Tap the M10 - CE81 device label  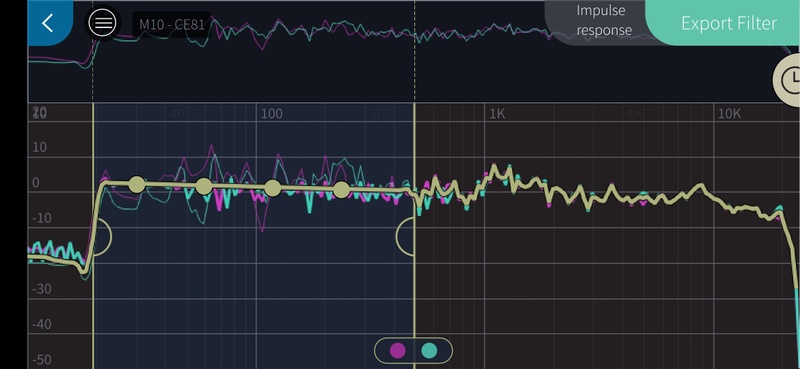[x=172, y=24]
